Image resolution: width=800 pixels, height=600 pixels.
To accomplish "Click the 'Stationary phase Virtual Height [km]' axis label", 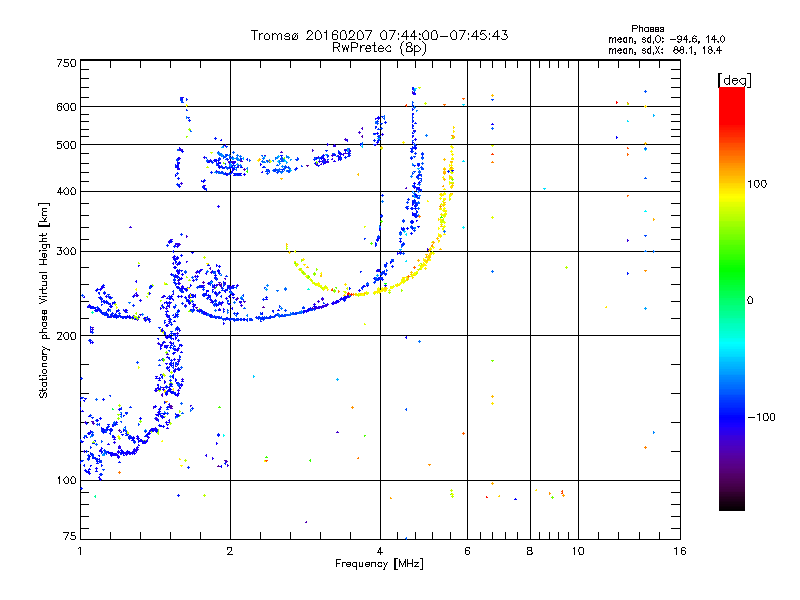I will [43, 301].
